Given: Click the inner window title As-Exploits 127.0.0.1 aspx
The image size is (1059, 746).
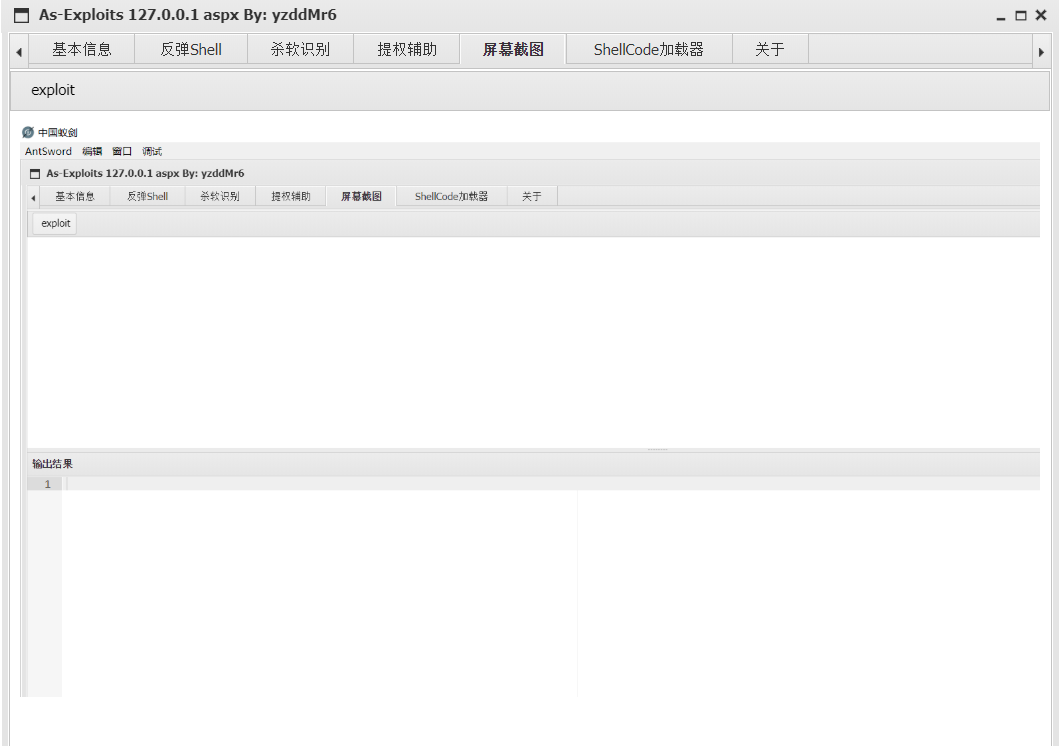Looking at the screenshot, I should (x=111, y=174).
